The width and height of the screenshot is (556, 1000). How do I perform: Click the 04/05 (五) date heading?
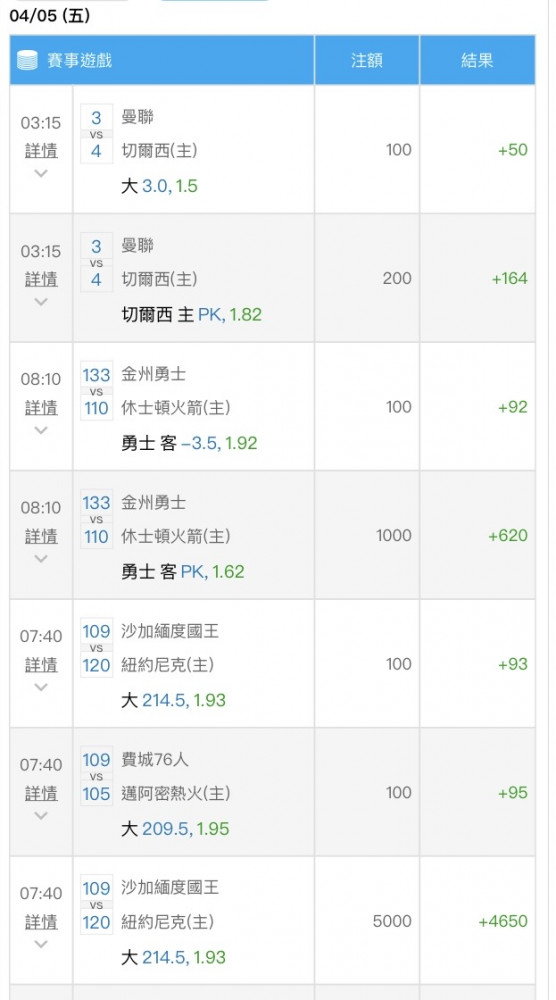pyautogui.click(x=50, y=16)
